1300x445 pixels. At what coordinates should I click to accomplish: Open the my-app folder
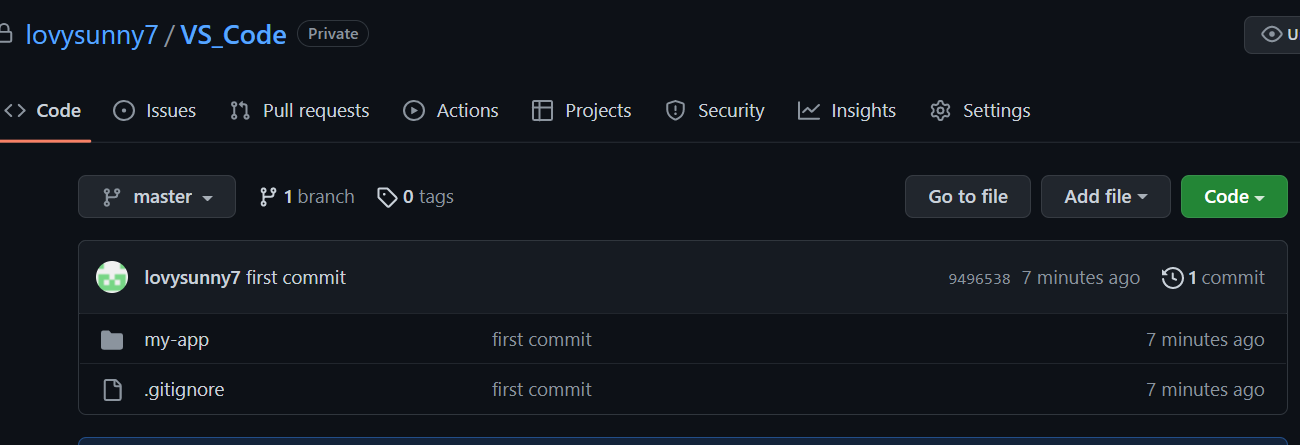click(176, 340)
